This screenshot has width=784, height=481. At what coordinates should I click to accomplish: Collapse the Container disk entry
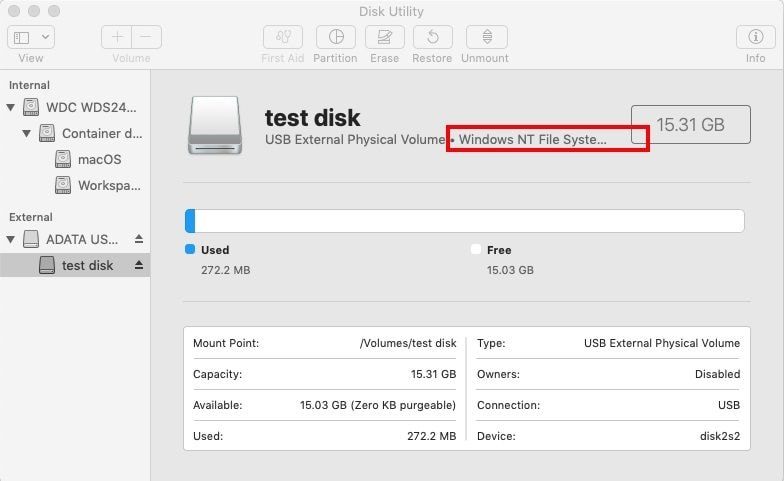pos(27,133)
